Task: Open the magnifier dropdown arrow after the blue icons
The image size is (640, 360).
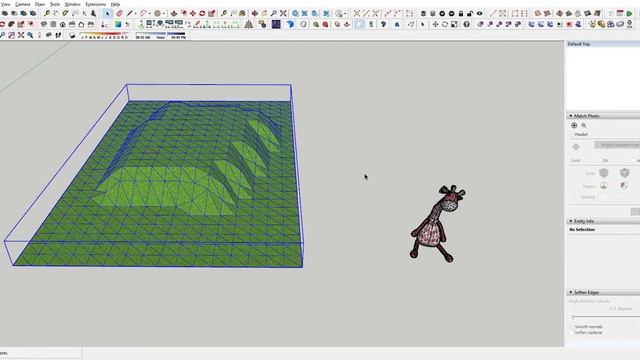Action: click(345, 13)
